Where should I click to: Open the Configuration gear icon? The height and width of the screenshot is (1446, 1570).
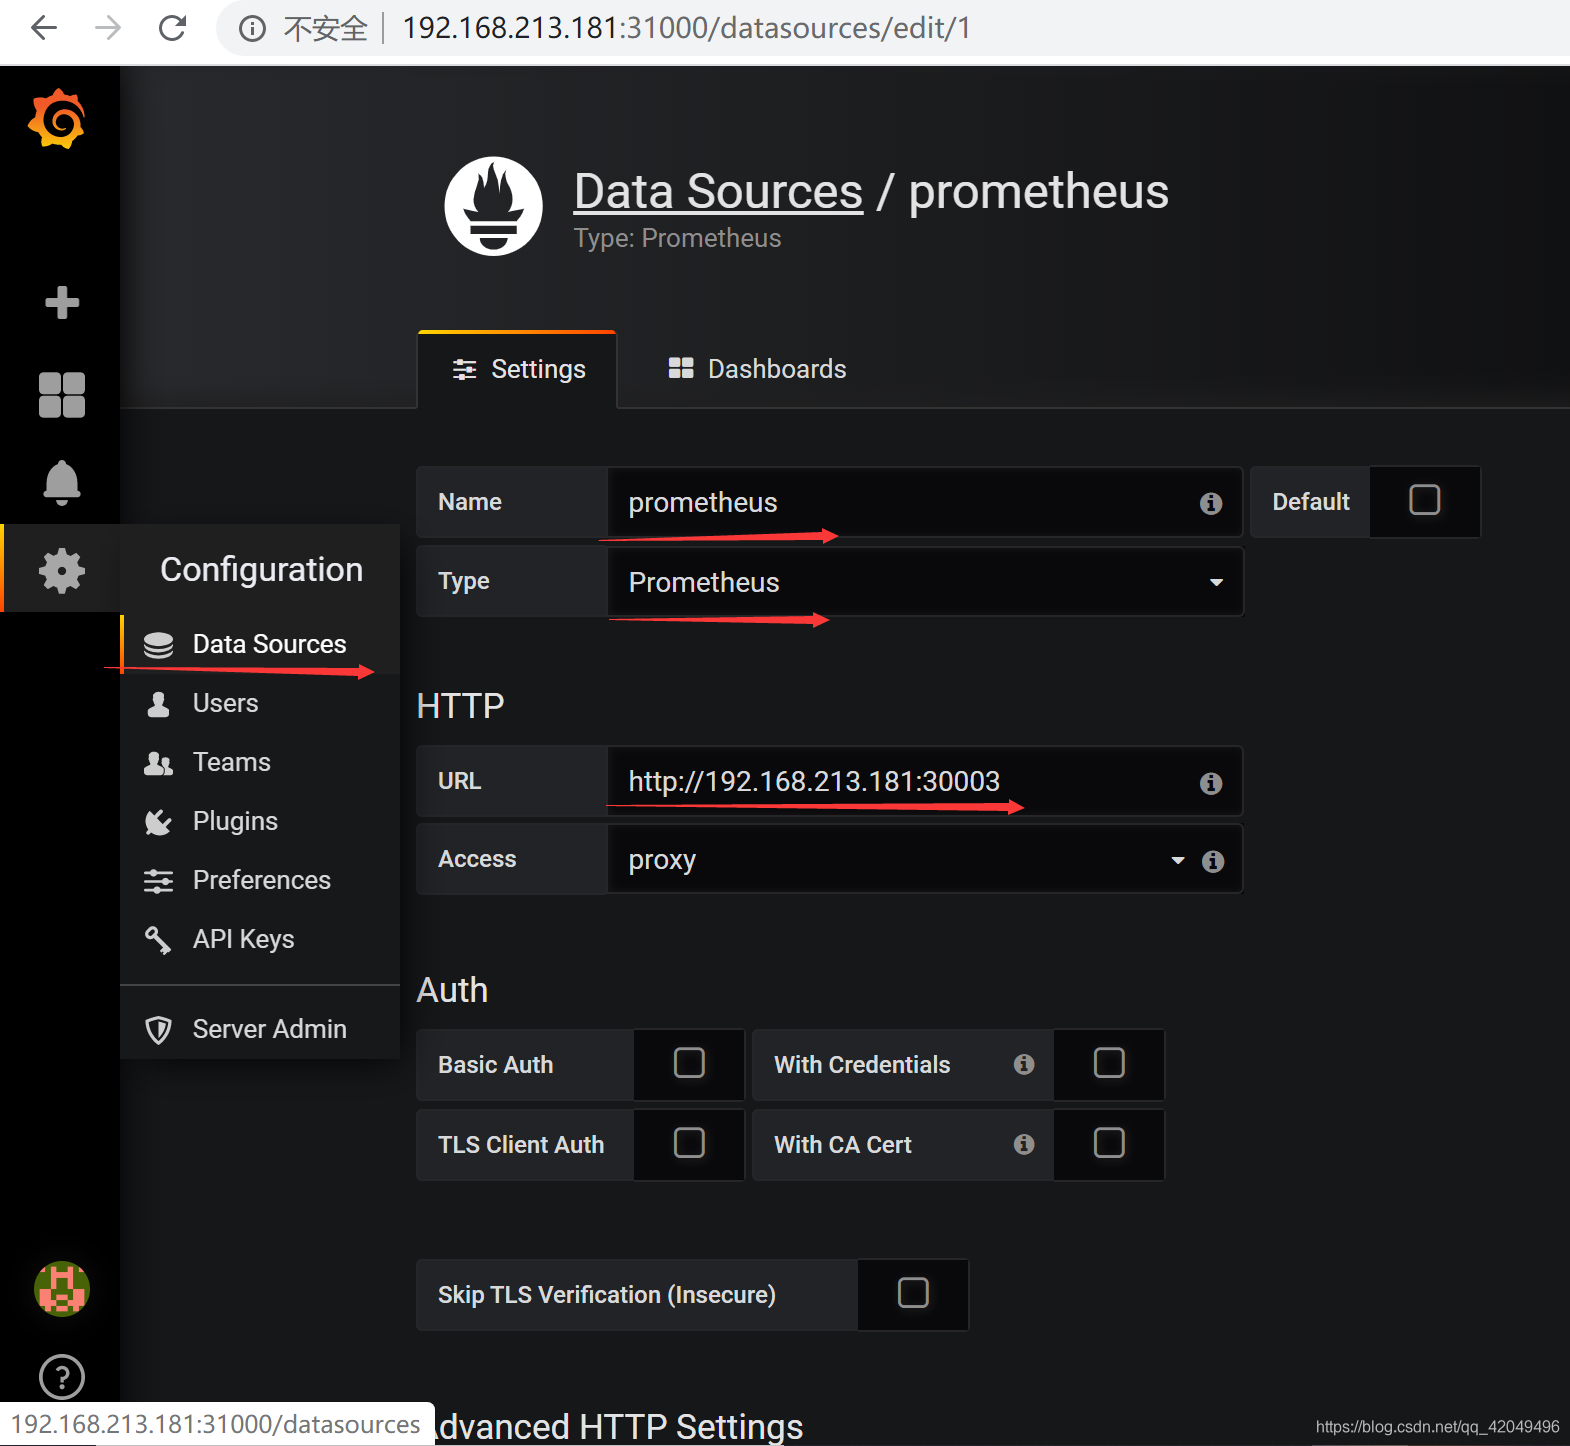click(62, 570)
